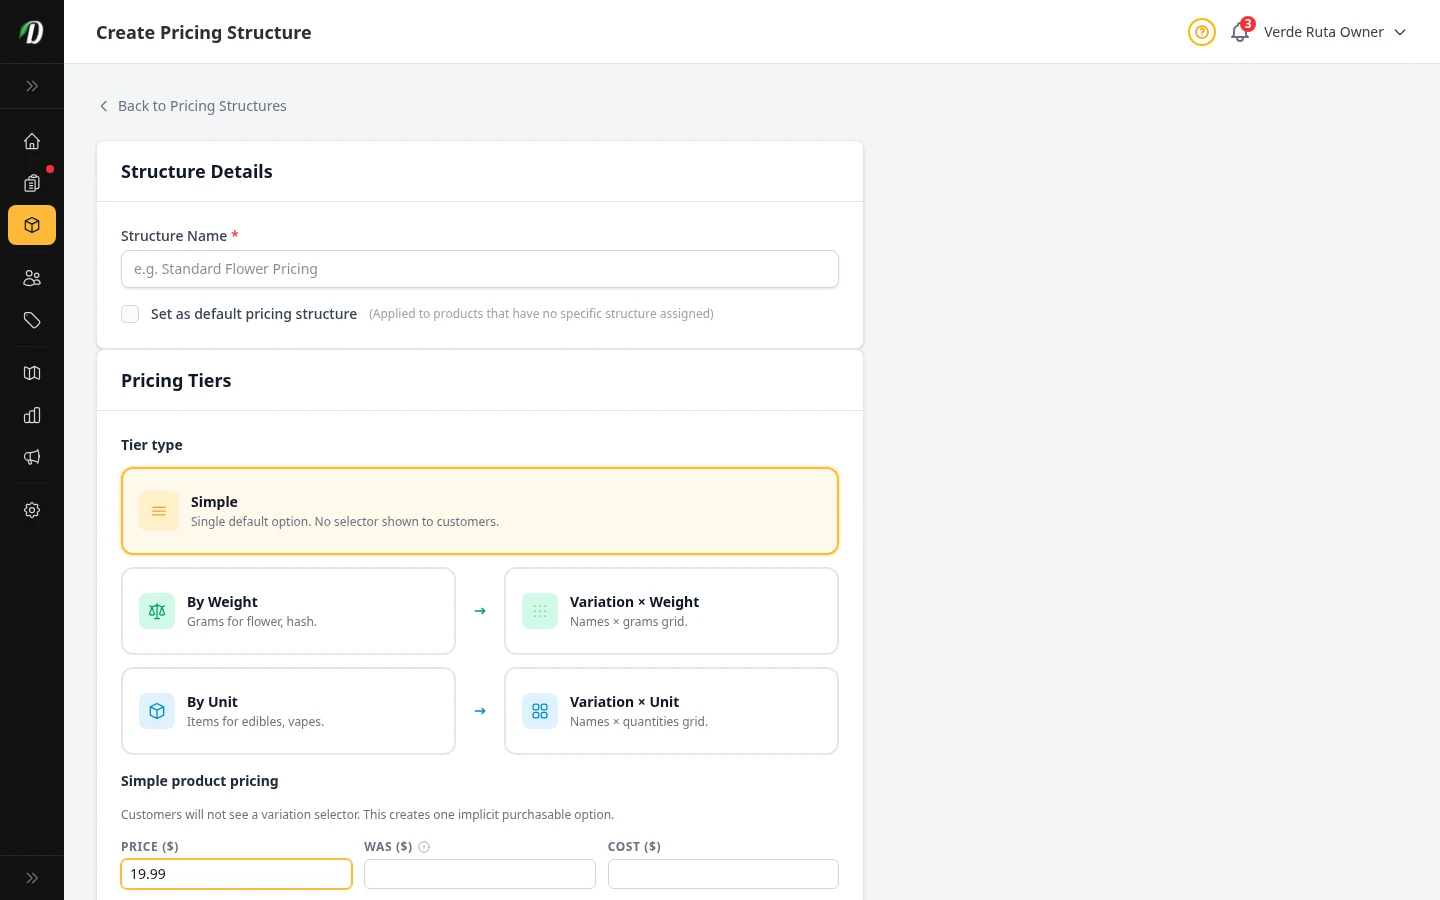The width and height of the screenshot is (1440, 900).
Task: Open the Home dashboard from the sidebar
Action: click(32, 141)
